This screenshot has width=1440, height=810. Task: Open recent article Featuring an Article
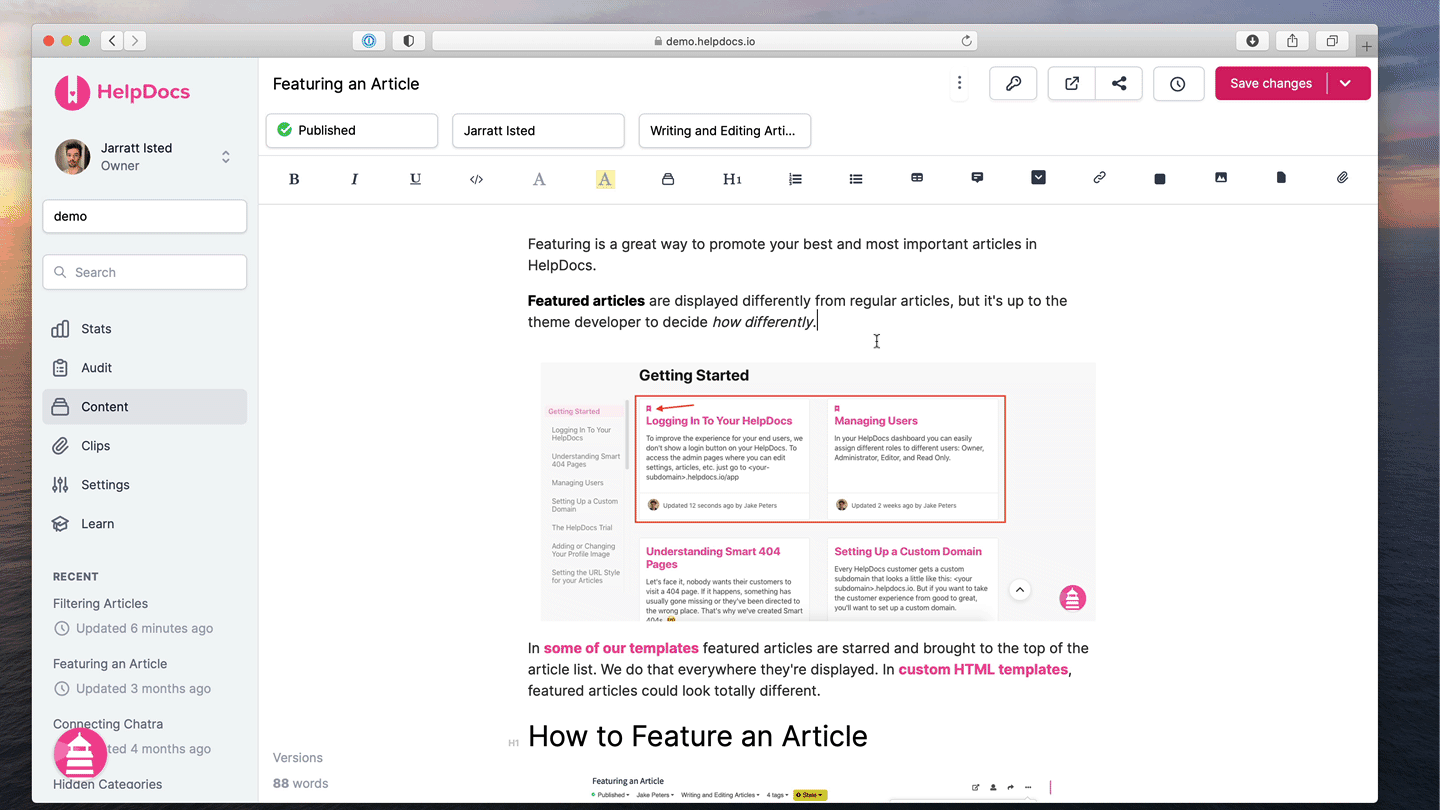coord(110,663)
